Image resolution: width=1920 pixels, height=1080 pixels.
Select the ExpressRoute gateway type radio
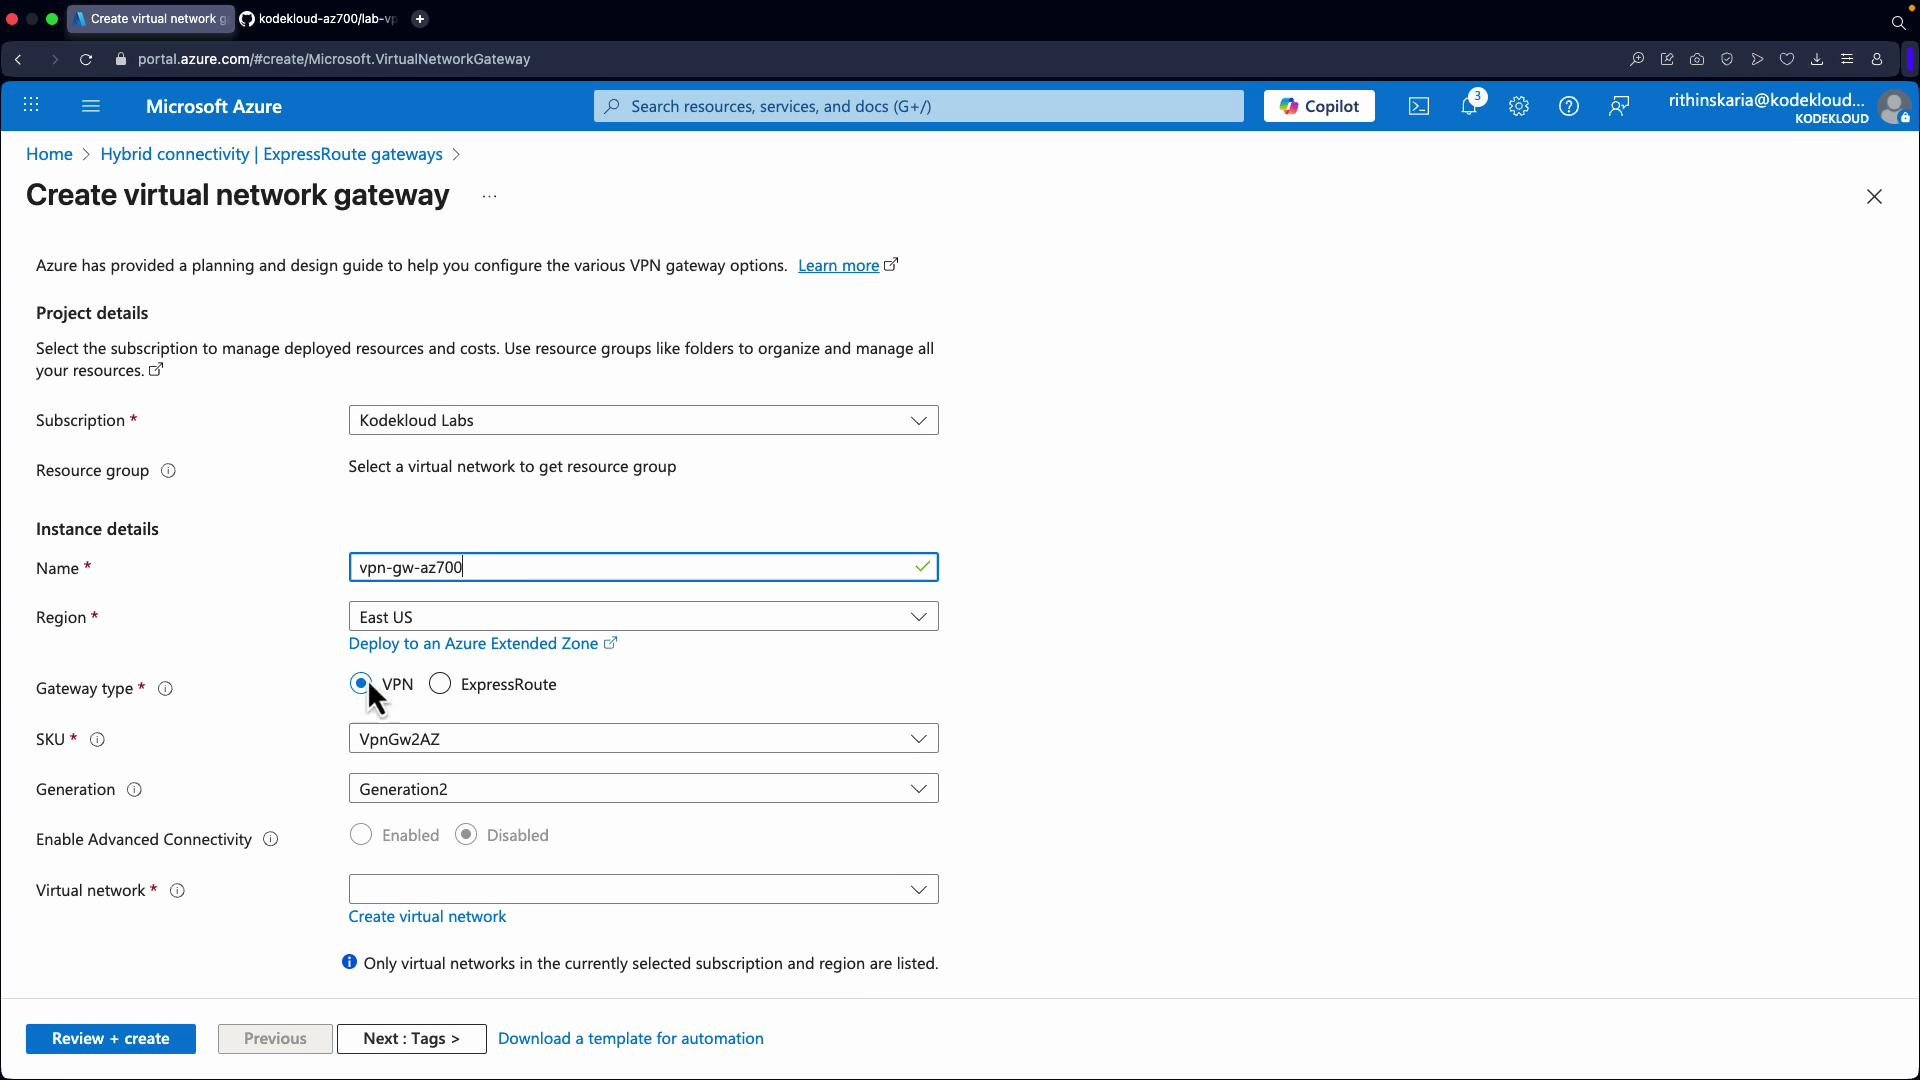440,684
